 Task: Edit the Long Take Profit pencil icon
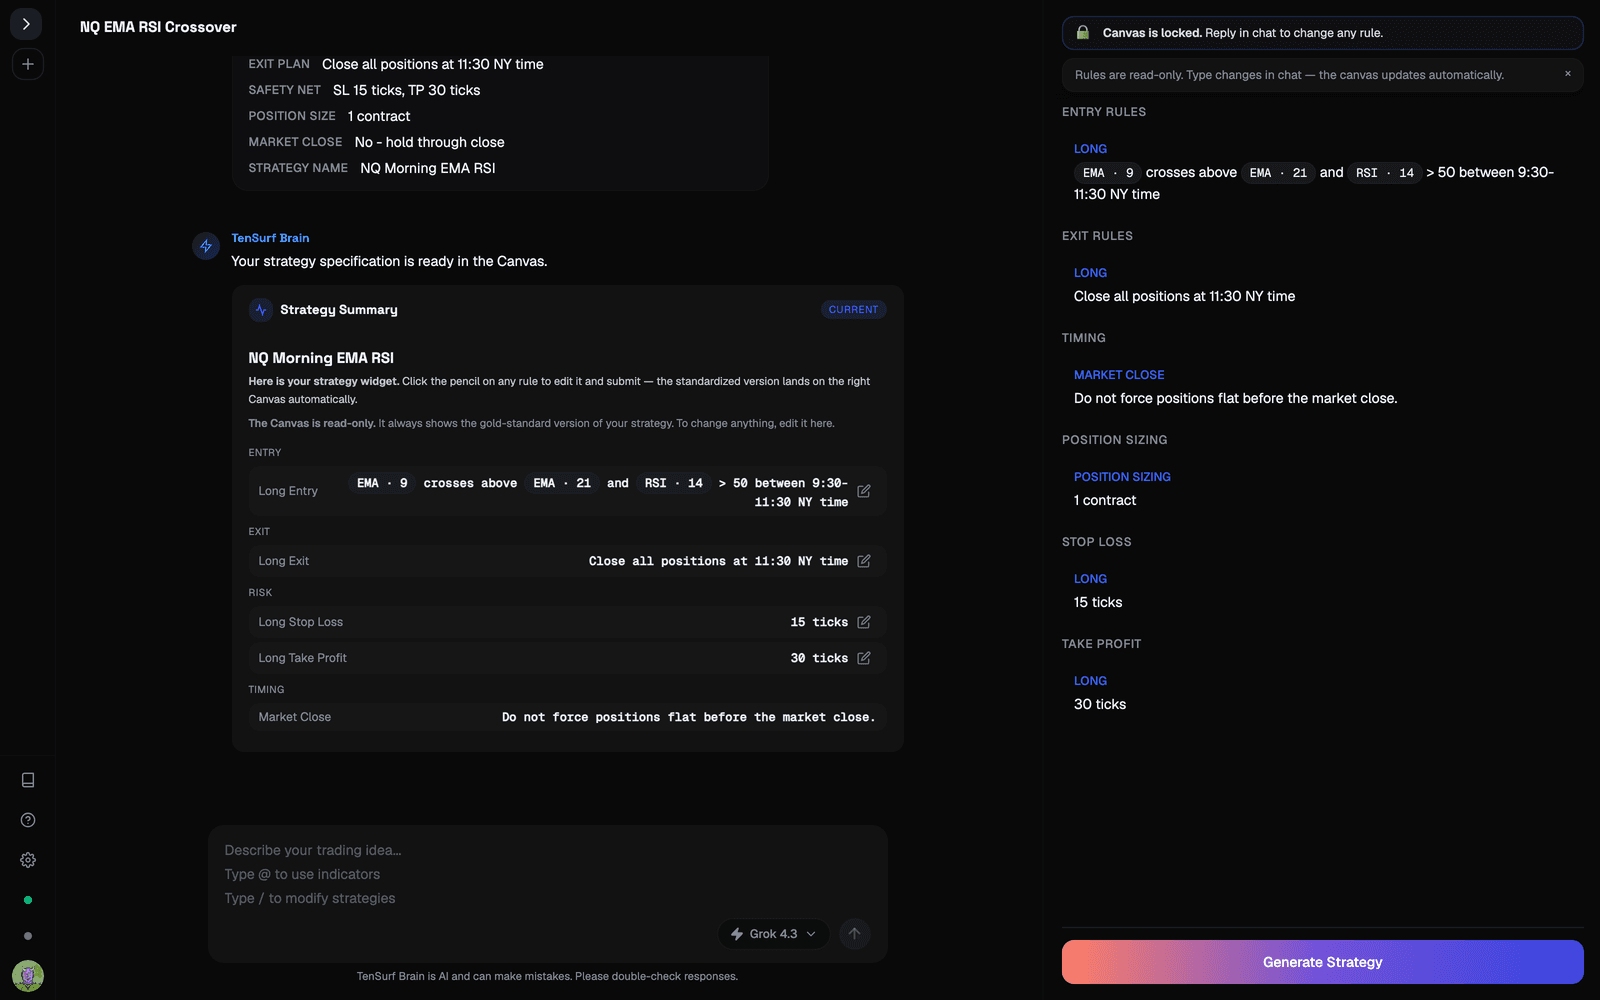[864, 658]
